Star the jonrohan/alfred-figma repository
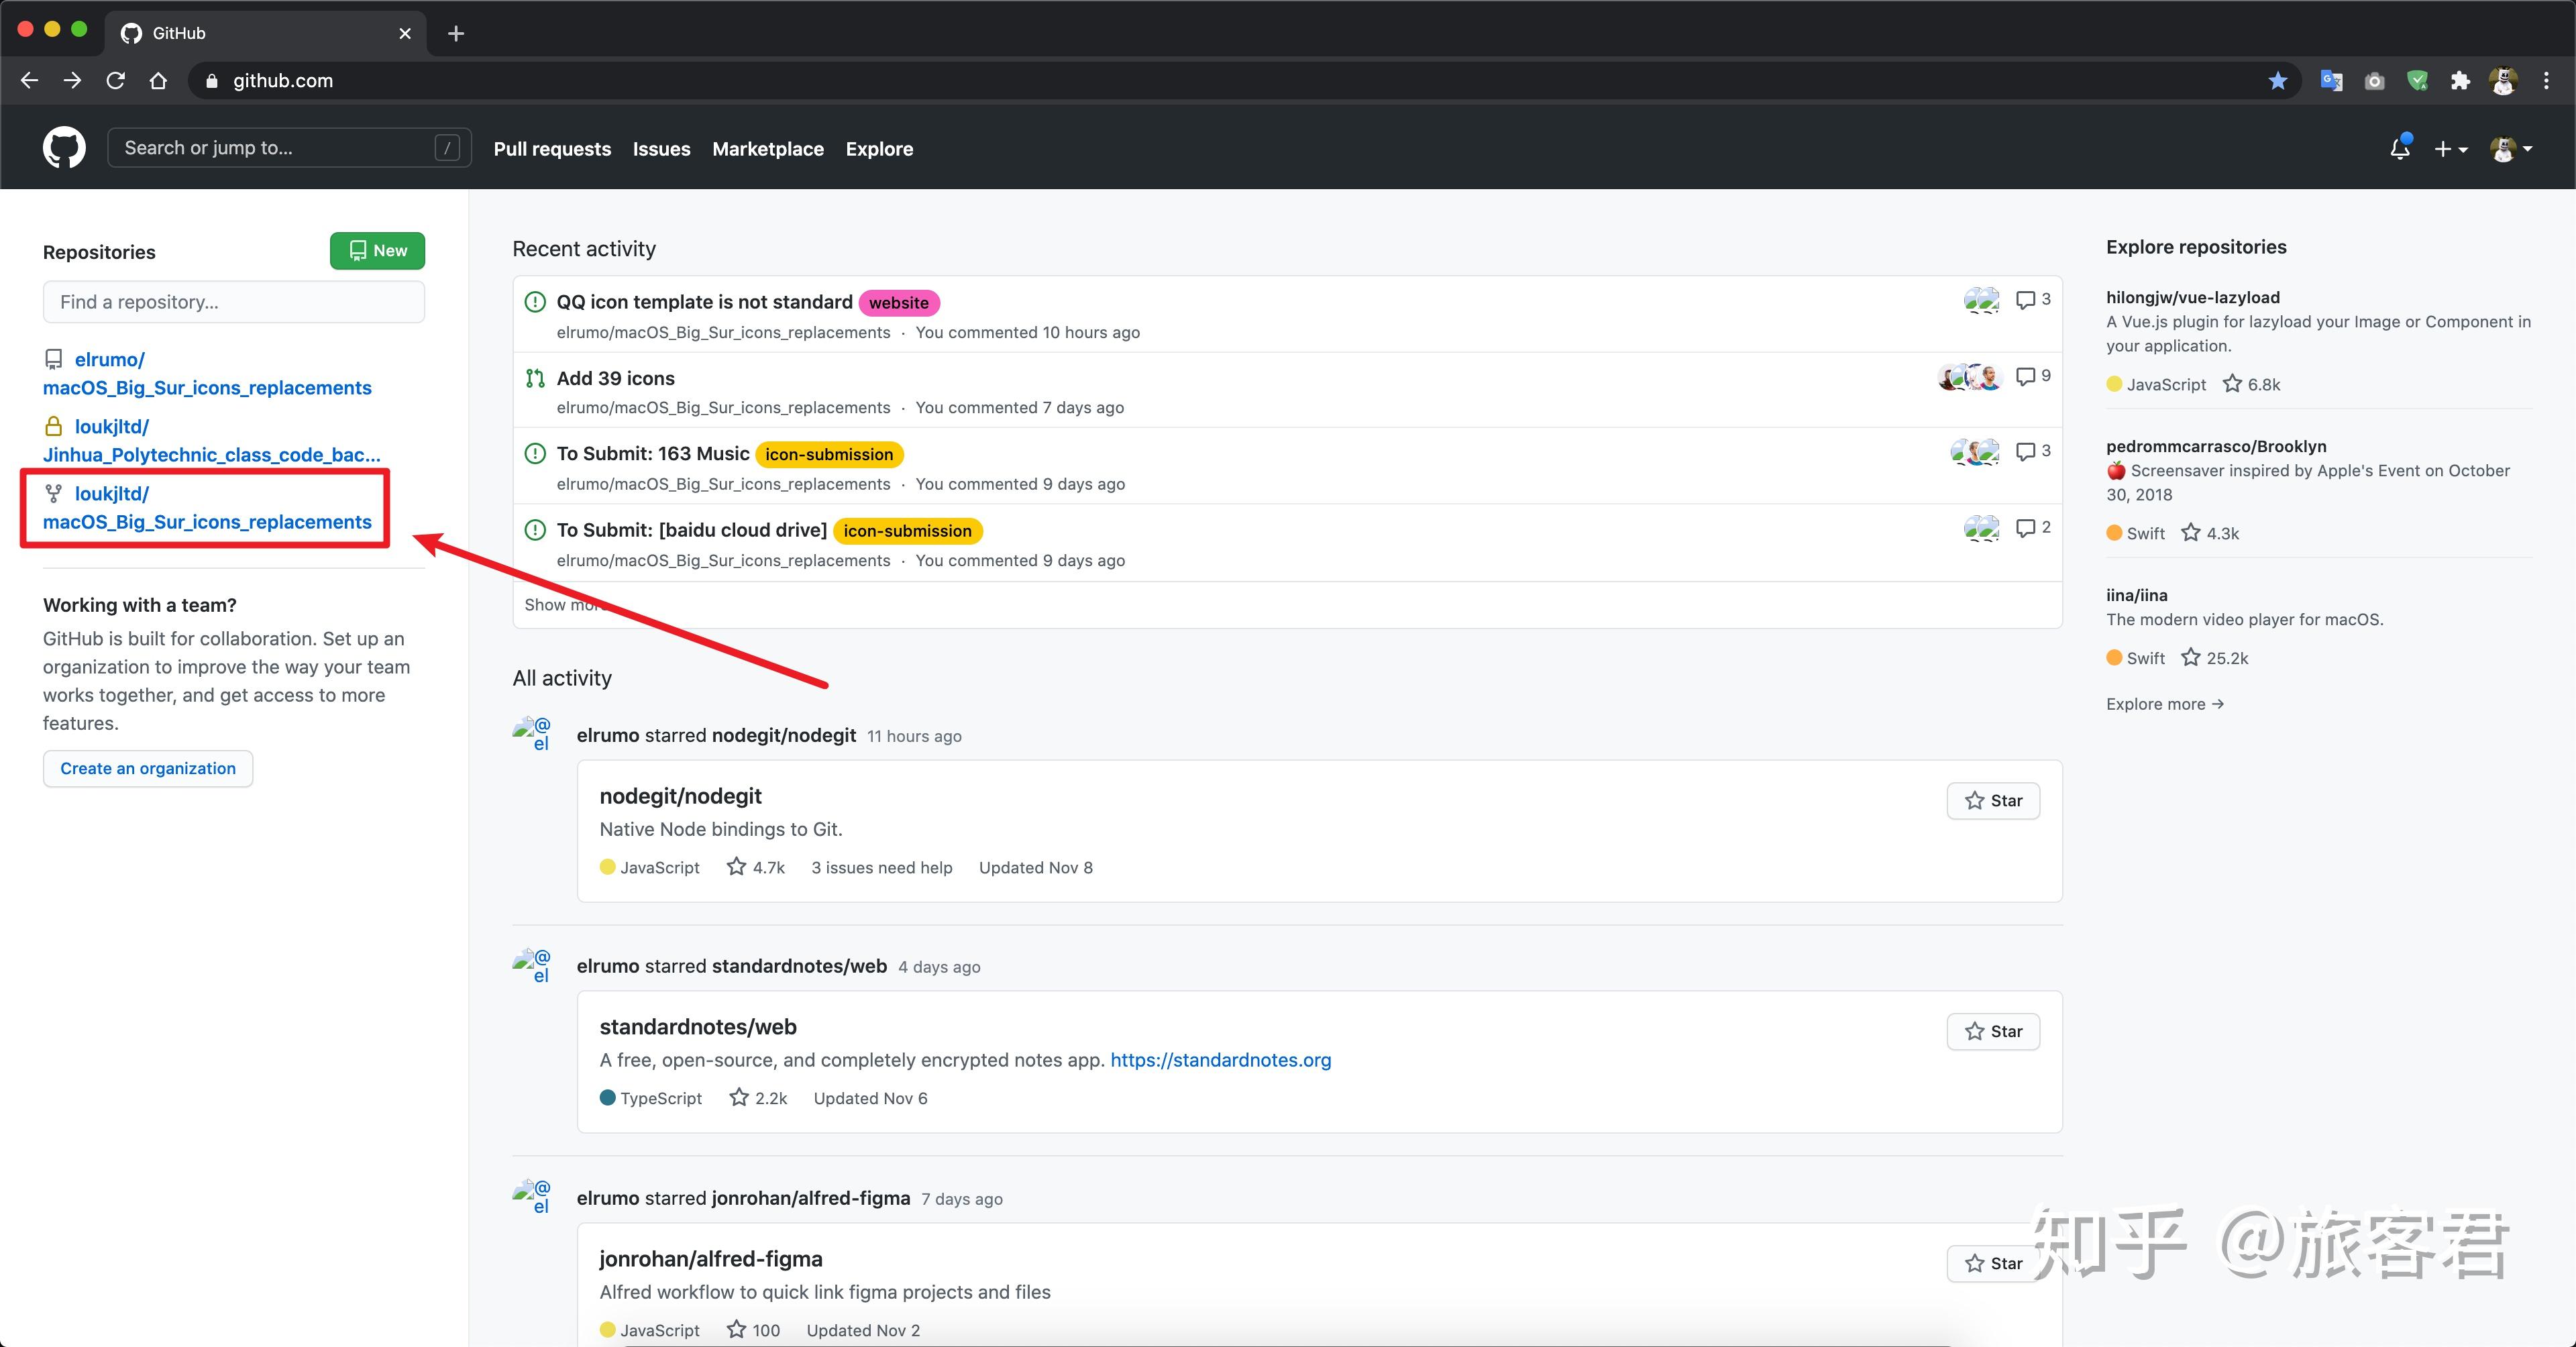This screenshot has width=2576, height=1347. 1993,1264
